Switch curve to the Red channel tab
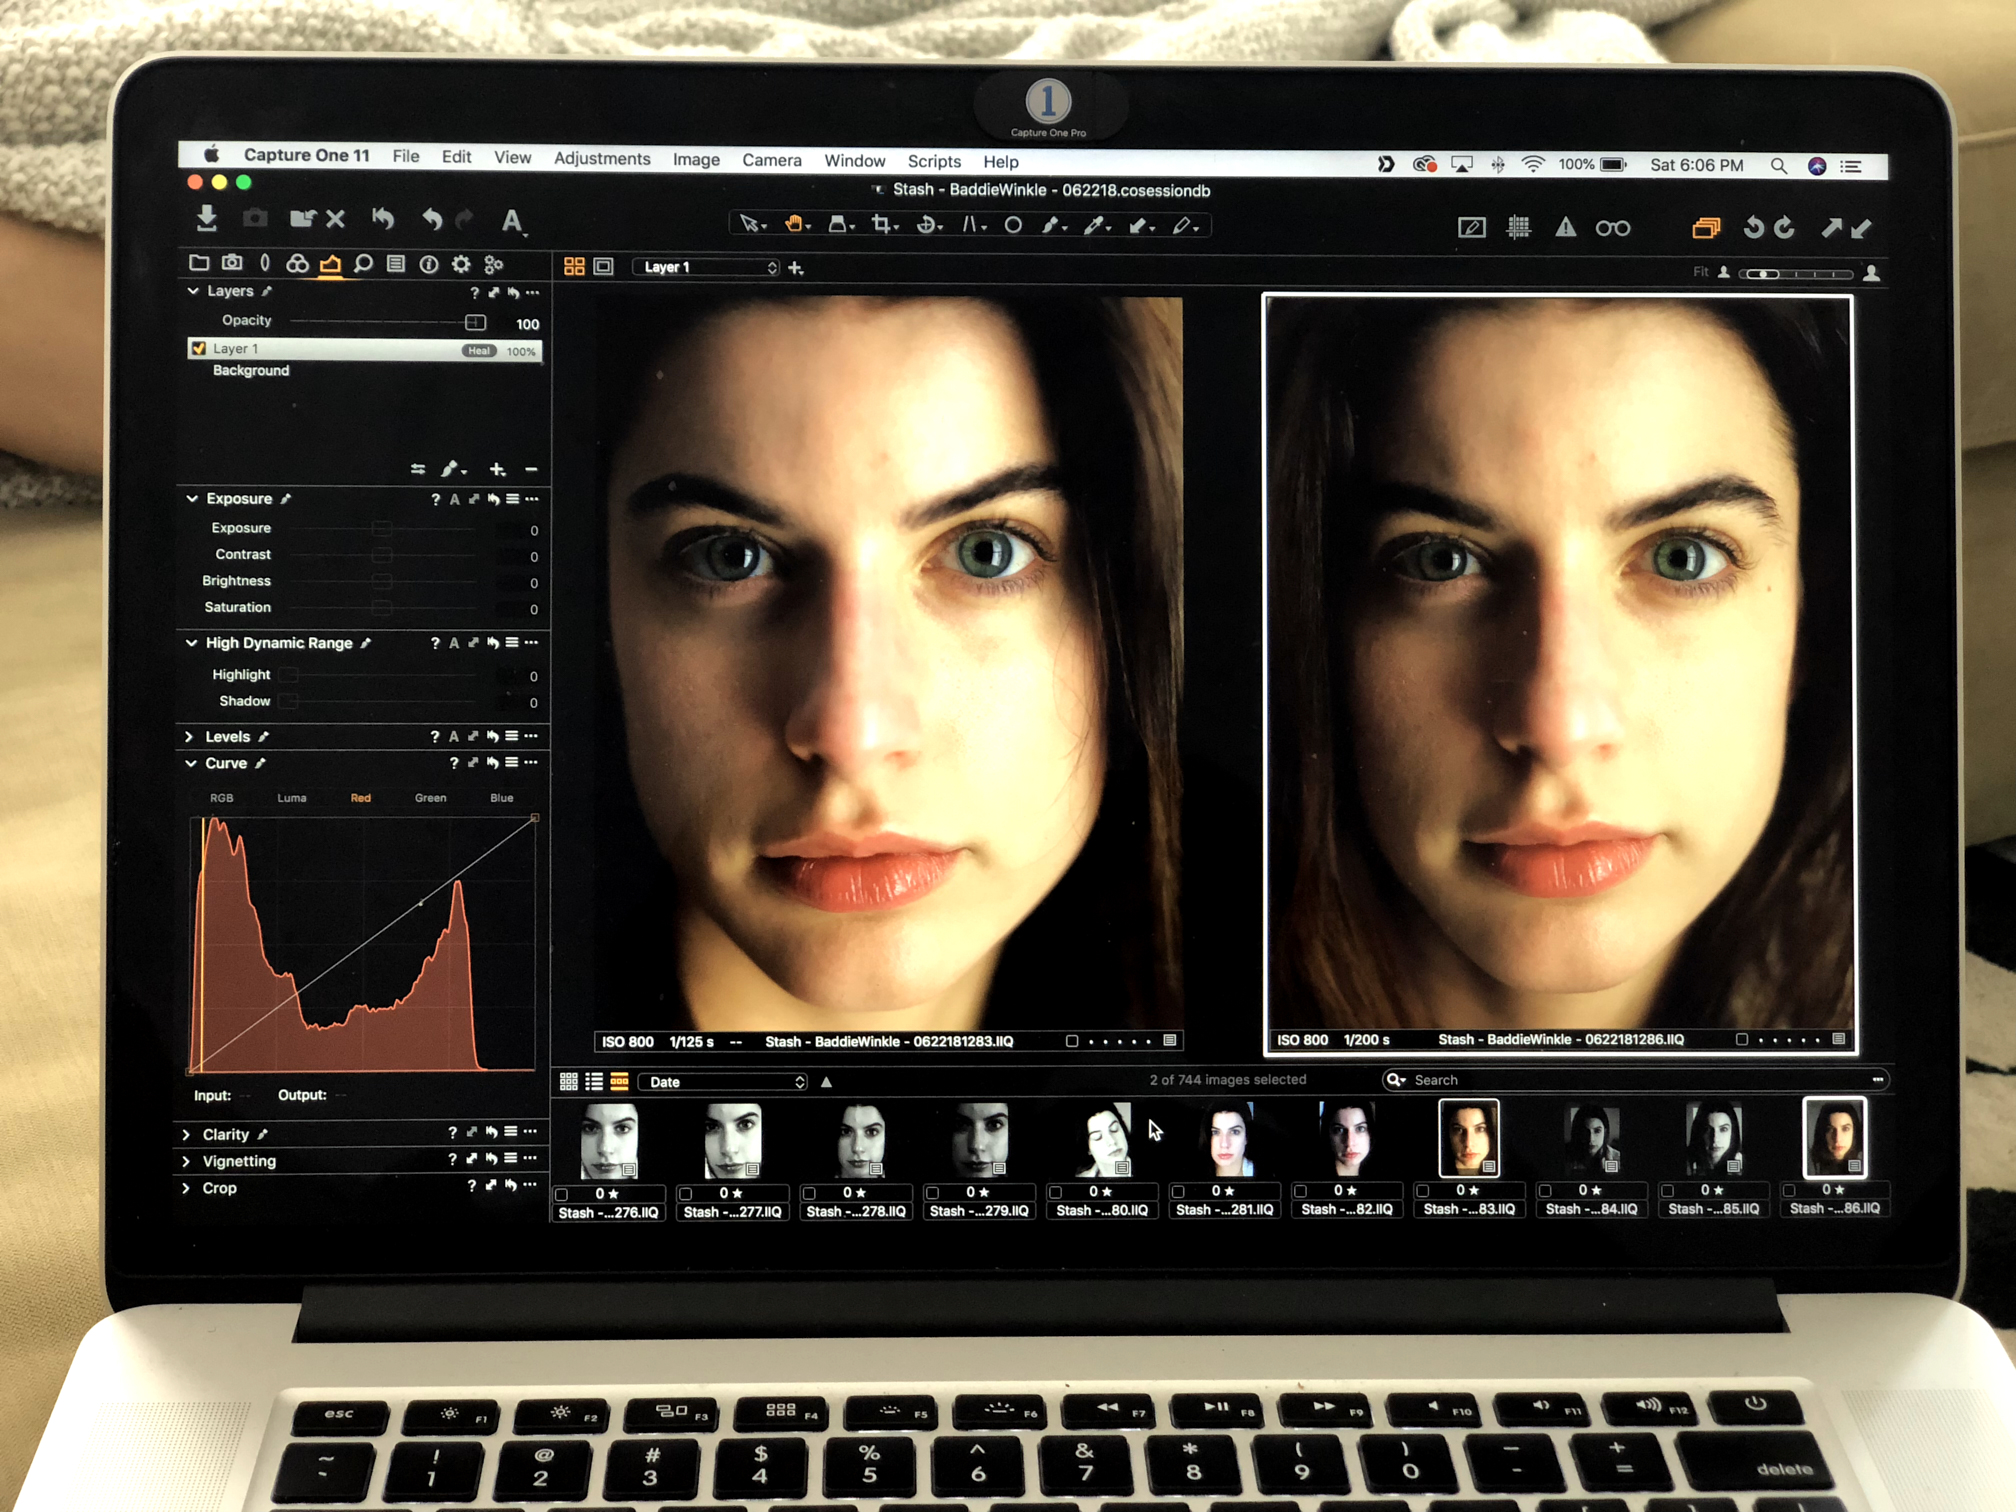The width and height of the screenshot is (2016, 1512). point(360,798)
